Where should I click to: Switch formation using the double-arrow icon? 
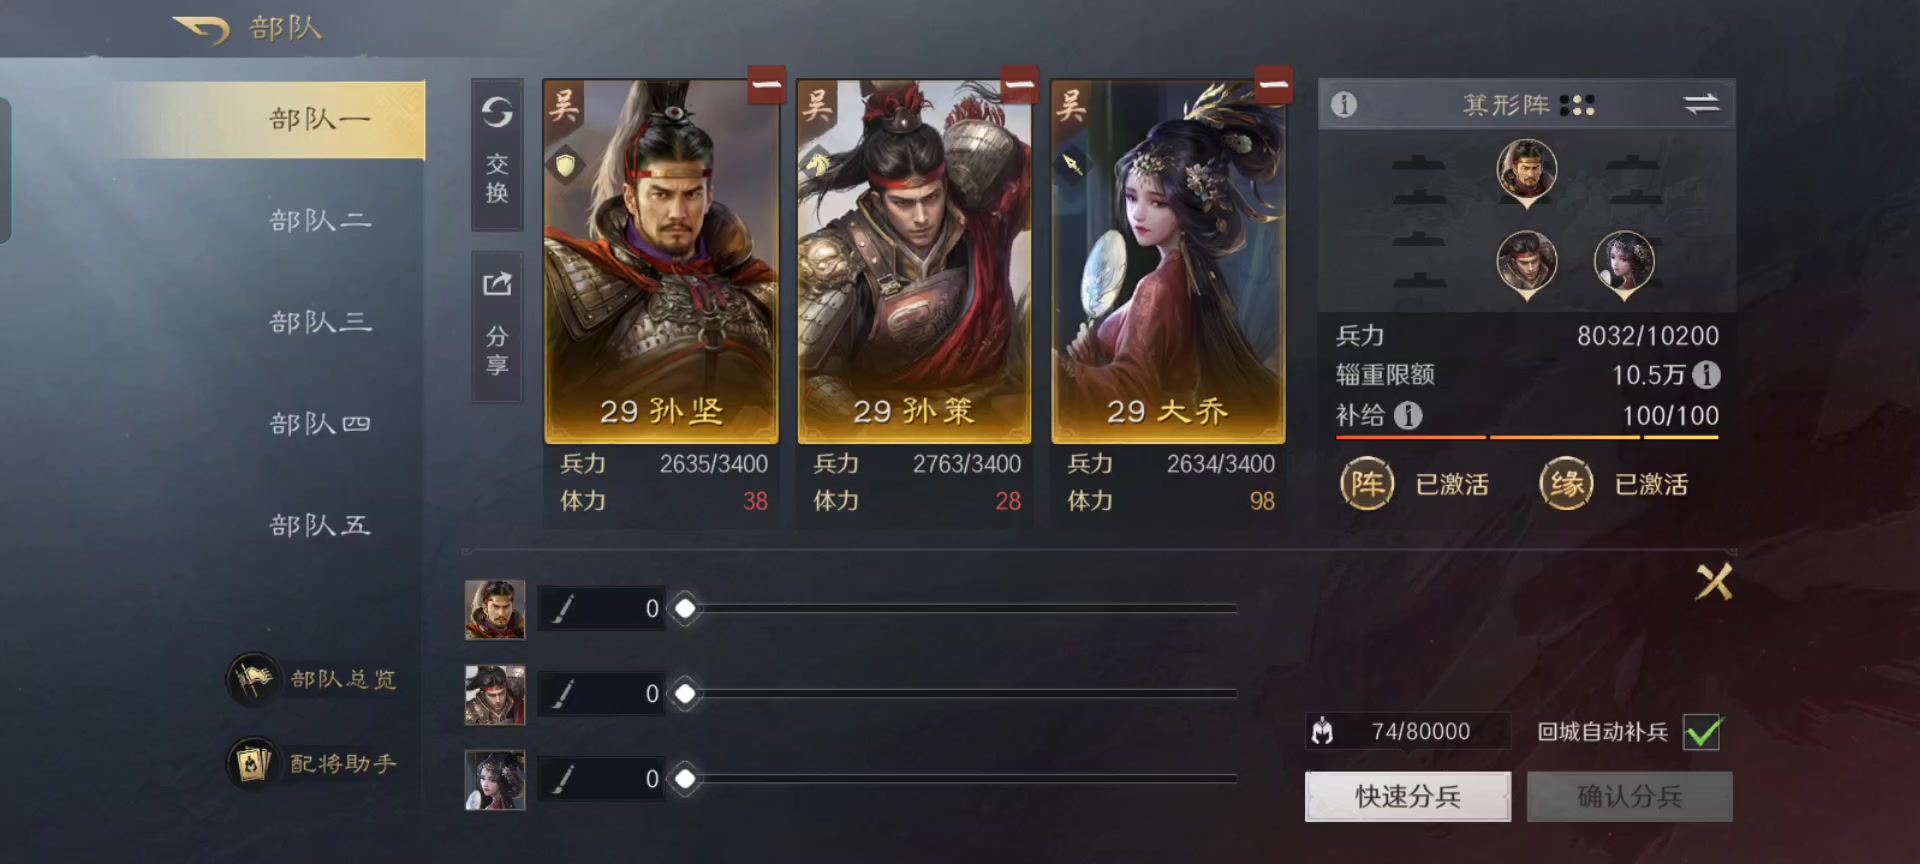[x=1701, y=104]
